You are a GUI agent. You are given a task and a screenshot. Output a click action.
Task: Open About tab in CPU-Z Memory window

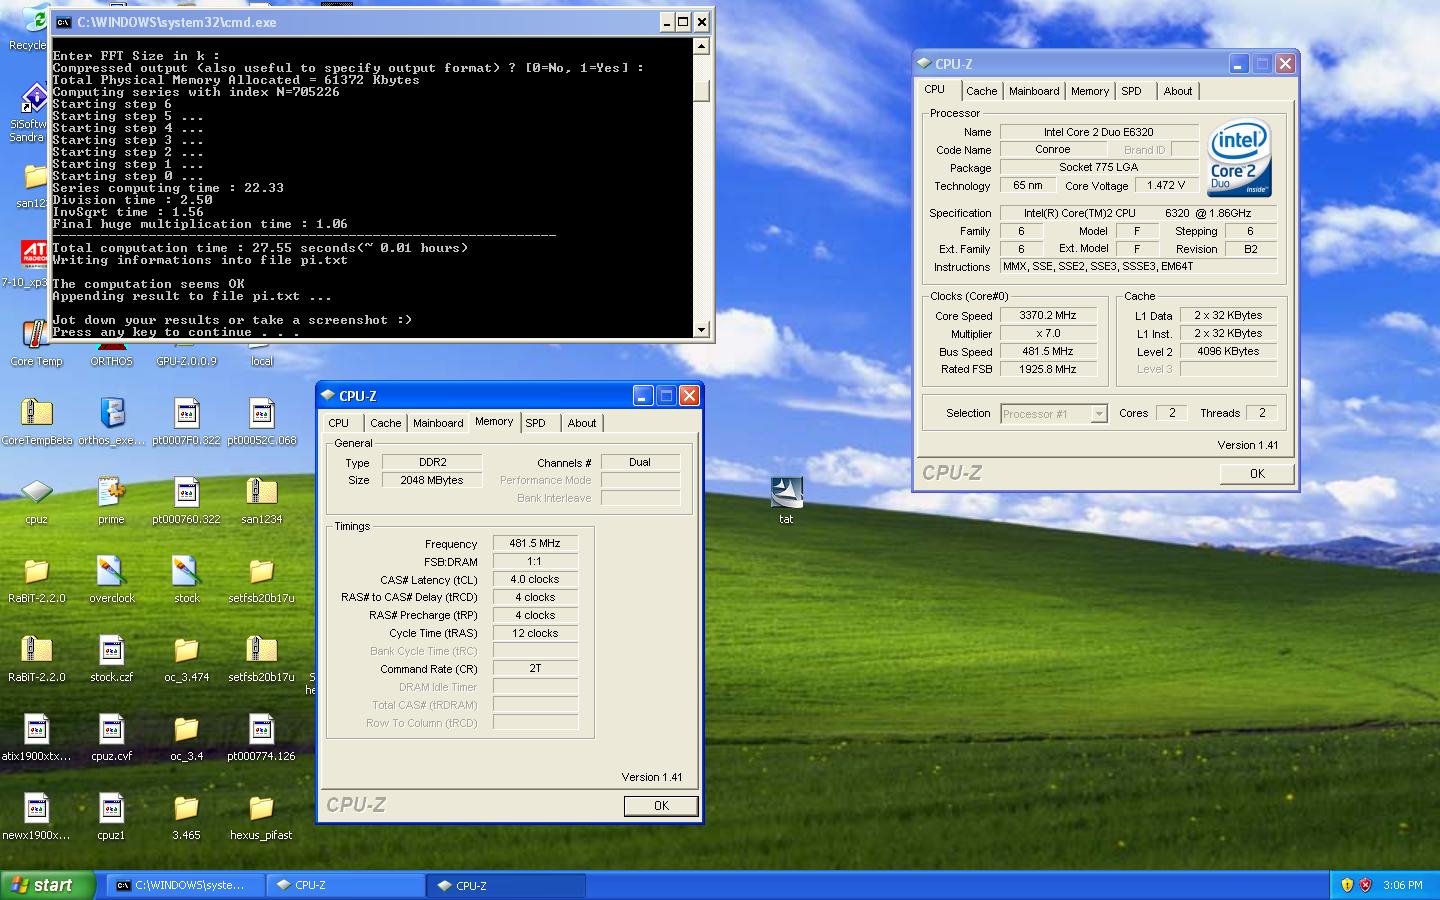pyautogui.click(x=582, y=423)
